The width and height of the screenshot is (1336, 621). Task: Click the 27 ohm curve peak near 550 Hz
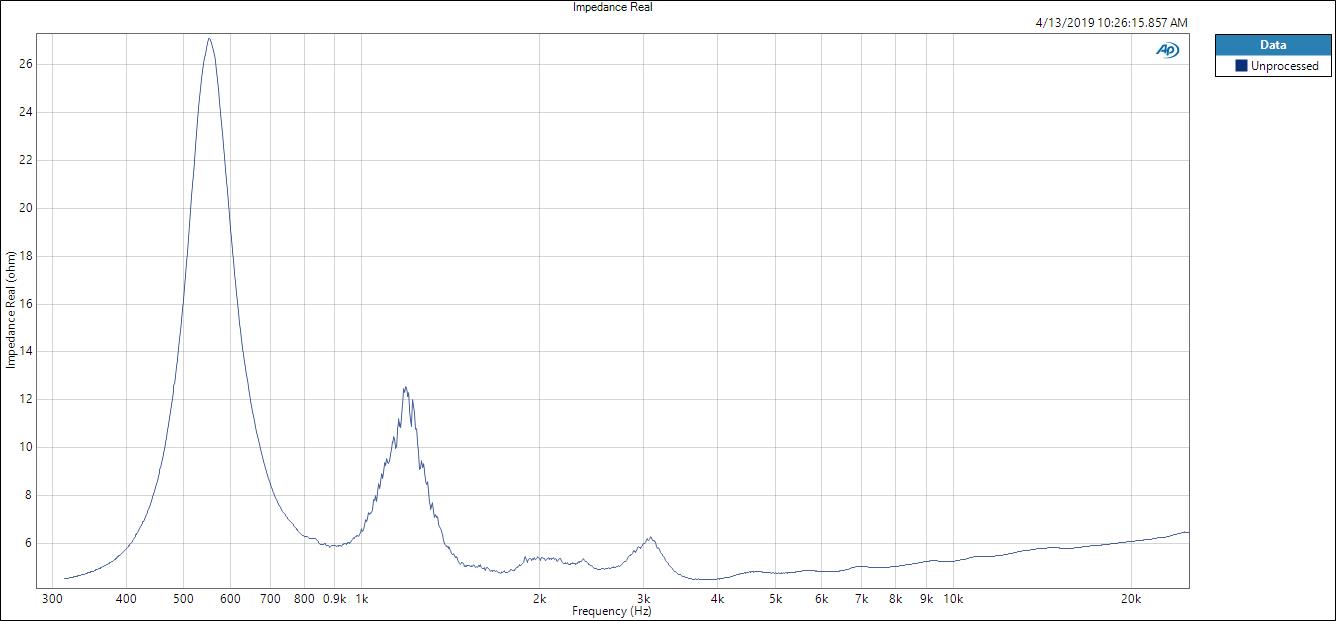point(208,39)
